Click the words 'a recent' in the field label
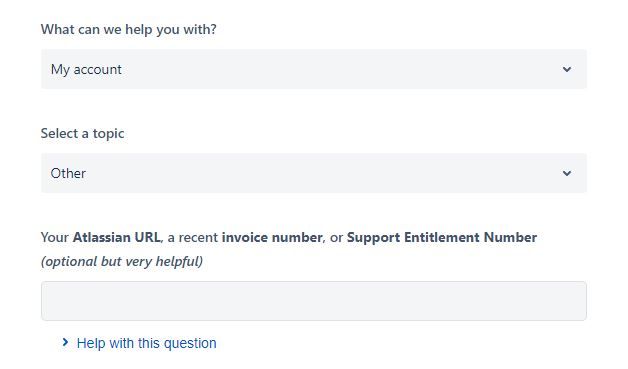 (x=193, y=238)
